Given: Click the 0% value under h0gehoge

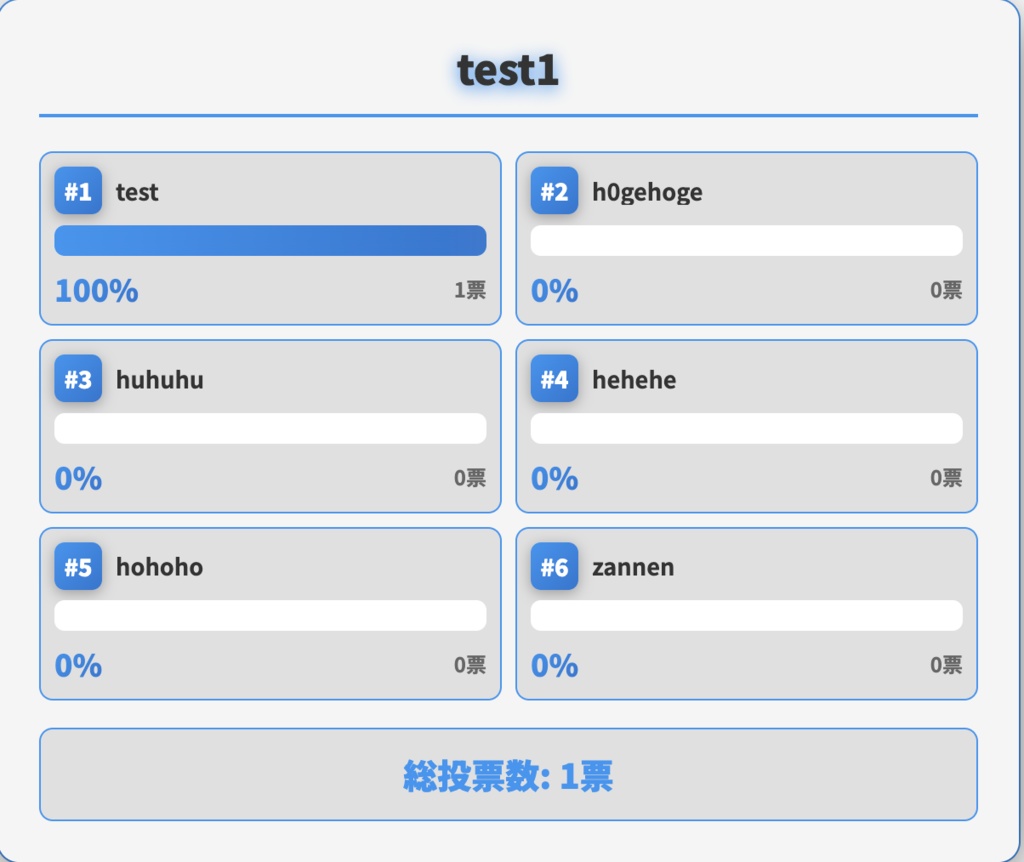Looking at the screenshot, I should [x=554, y=291].
